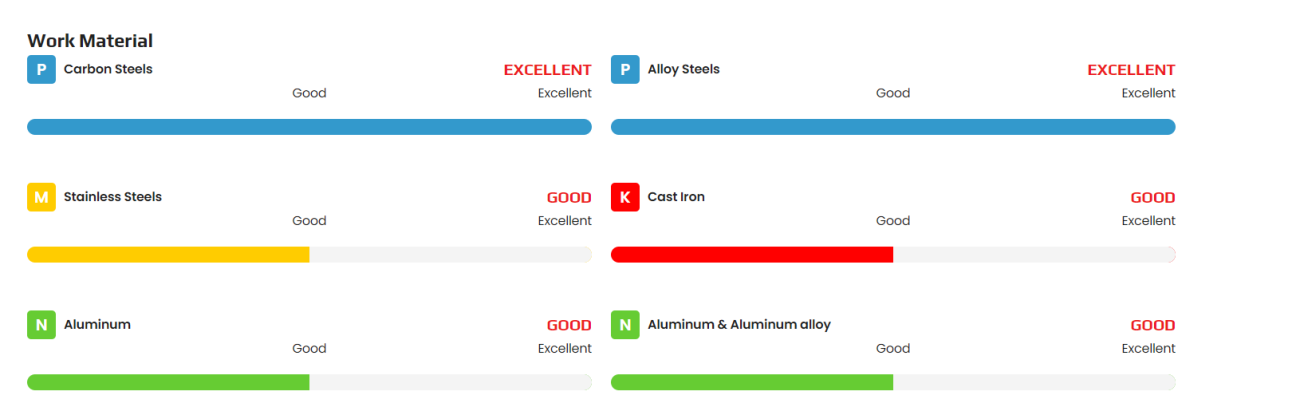Viewport: 1300px width, 419px height.
Task: Click the yellow M icon for Stainless Steels
Action: click(x=41, y=198)
